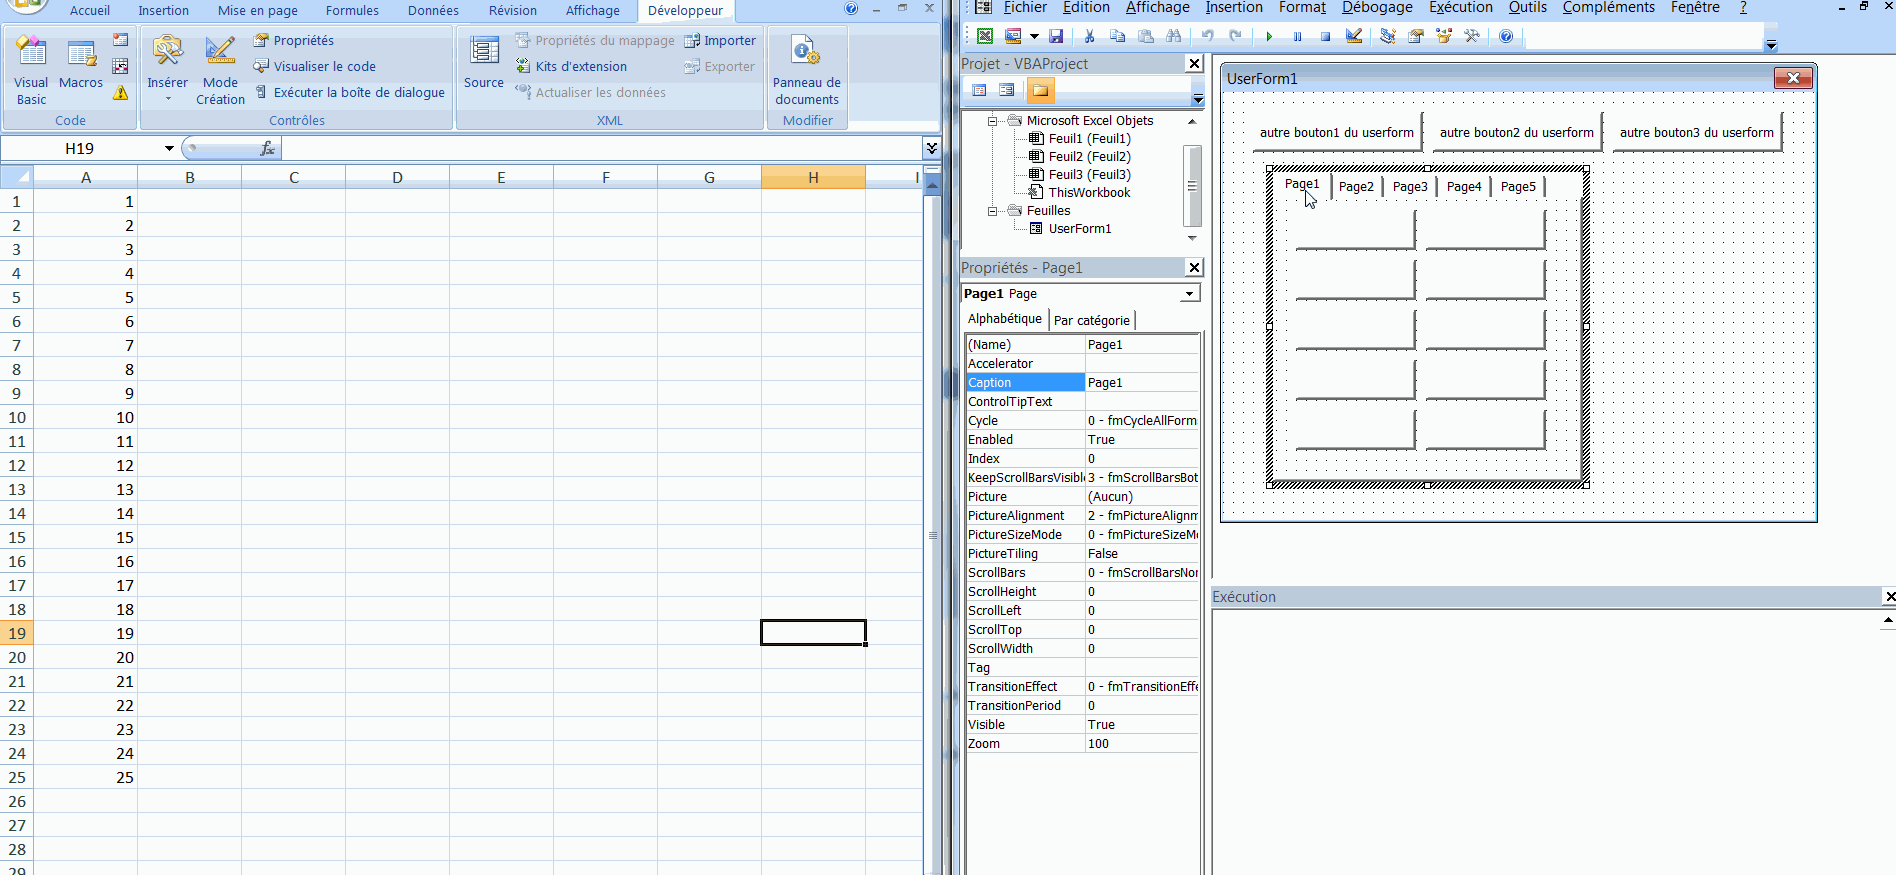The height and width of the screenshot is (875, 1896).
Task: Toggle Mode Création design mode
Action: [x=220, y=70]
